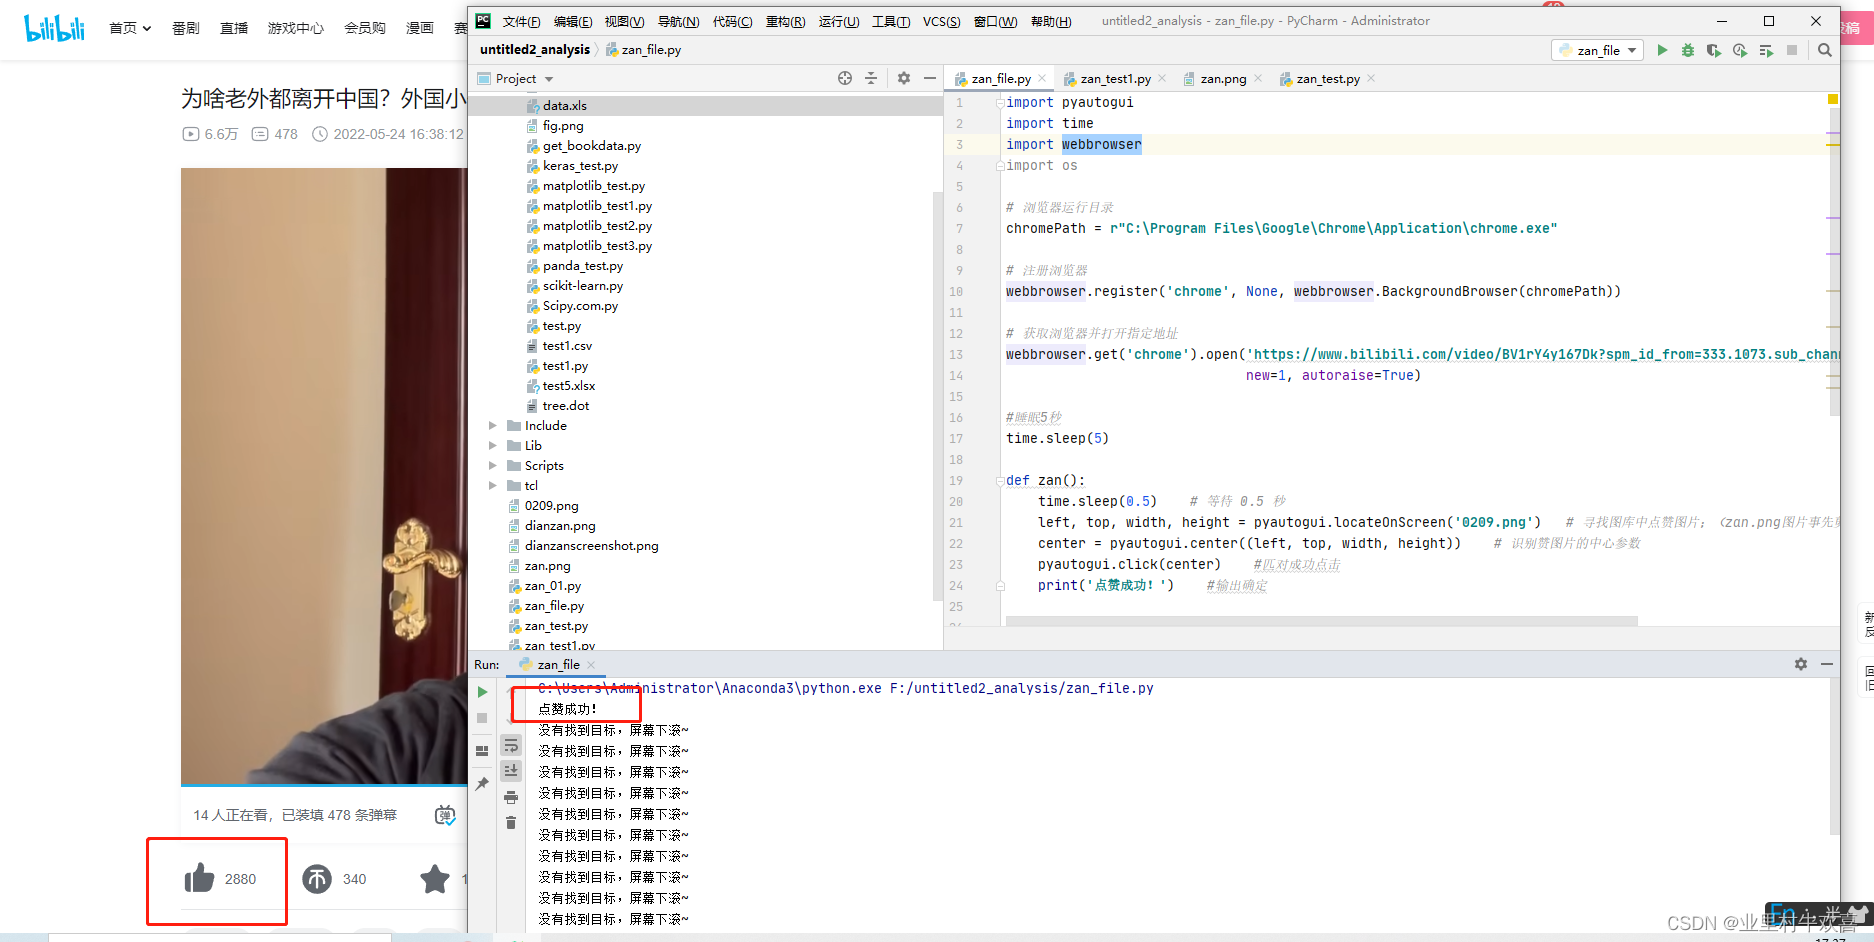Close the zan_file.py editor tab
Viewport: 1874px width, 942px height.
coord(1042,78)
